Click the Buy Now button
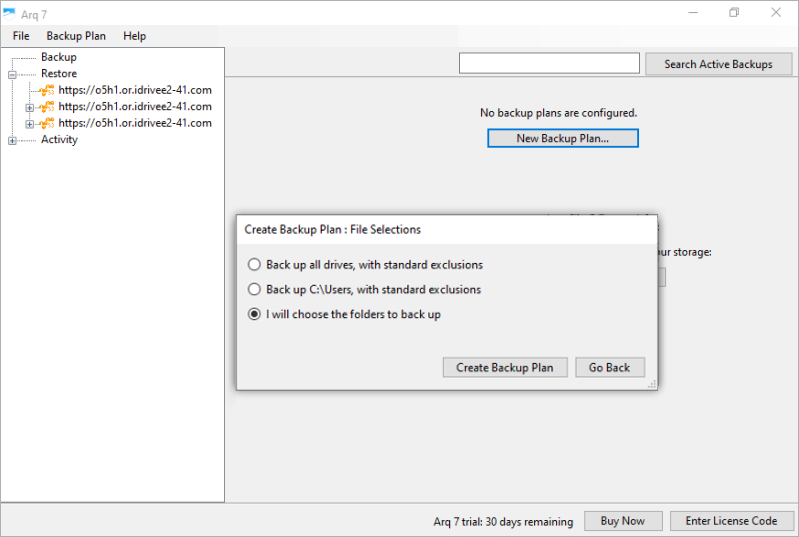Screen dimensions: 799x537 [x=623, y=521]
